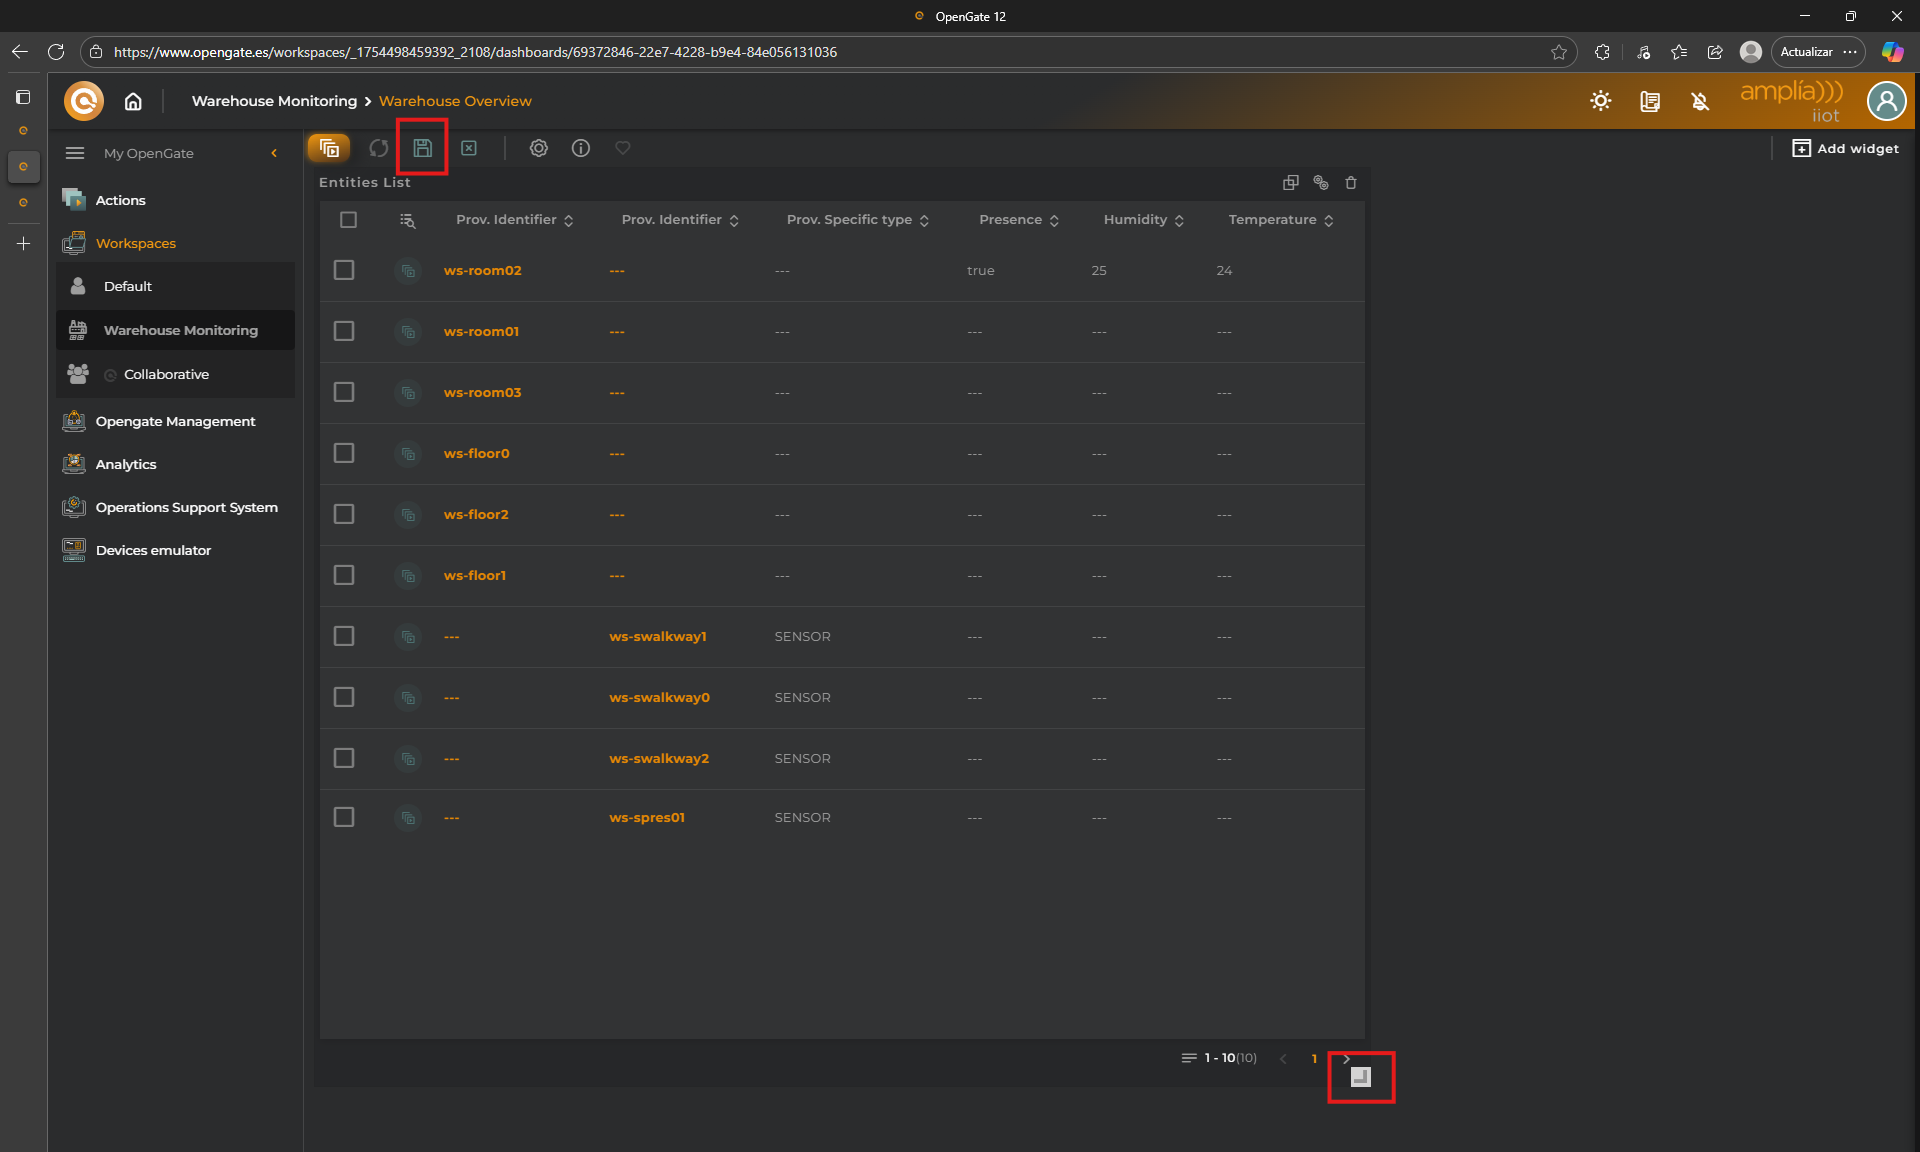Collapse the My OpenGate sidebar chevron

click(x=274, y=153)
